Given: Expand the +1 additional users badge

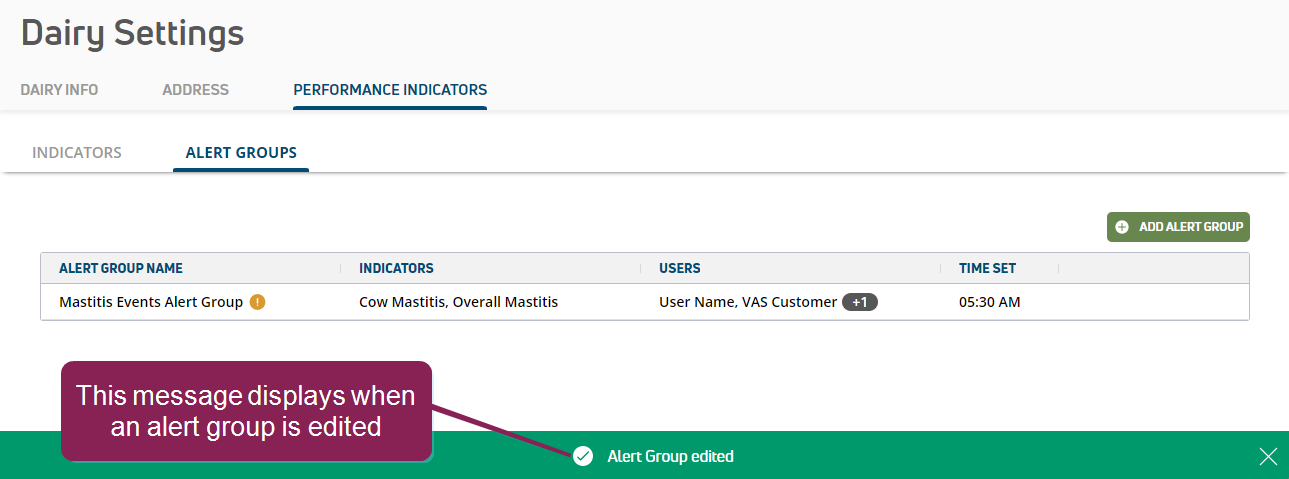Looking at the screenshot, I should [859, 302].
